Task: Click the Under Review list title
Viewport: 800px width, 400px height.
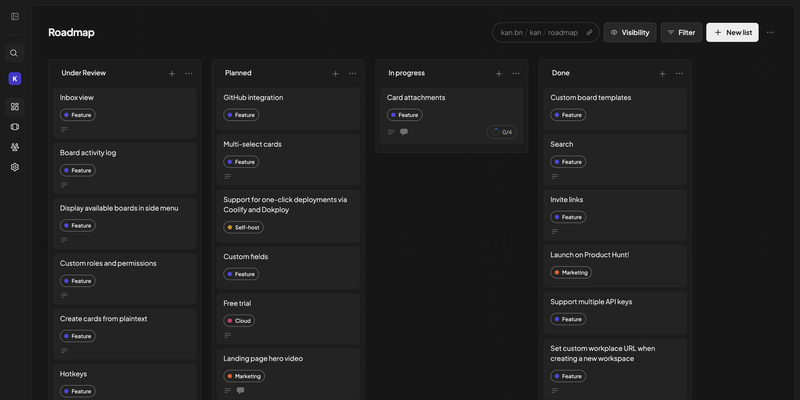Action: (x=84, y=73)
